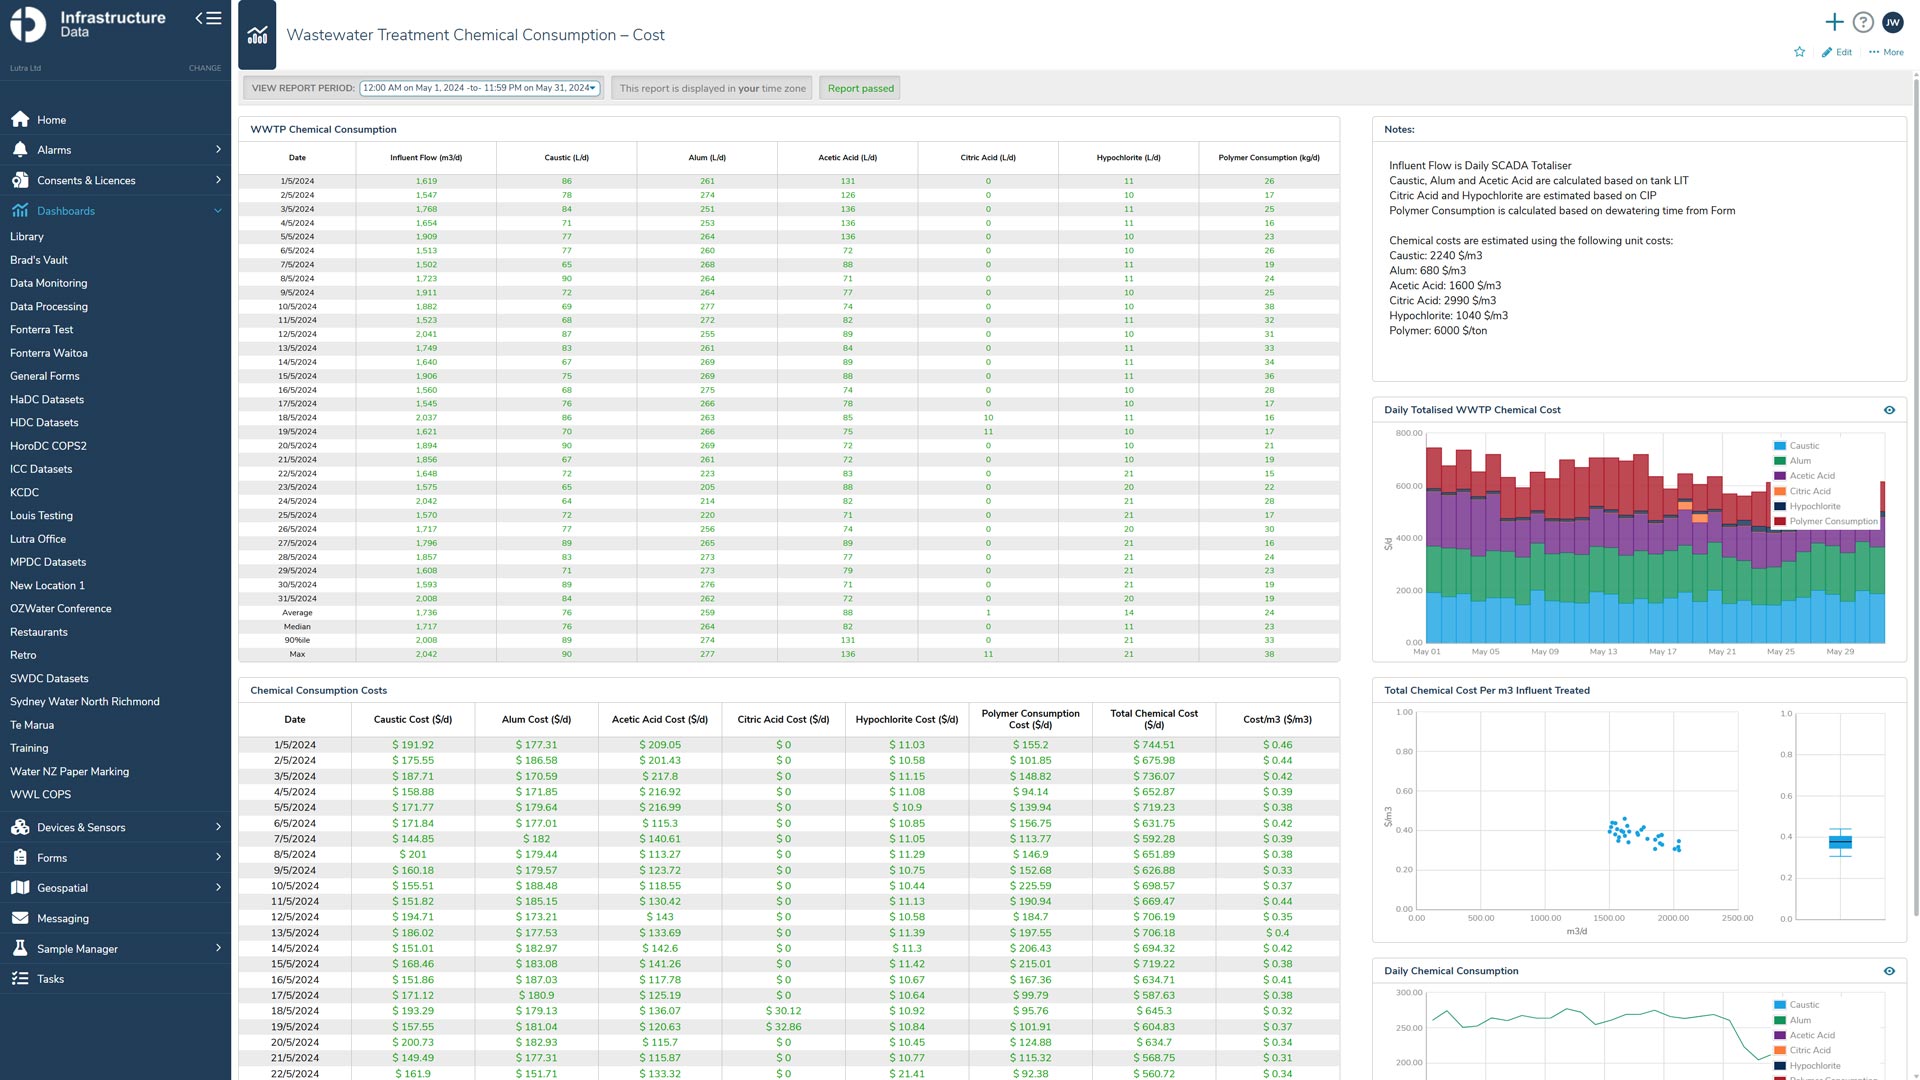Click the star favorite icon
Screen dimensions: 1920x1080
point(1799,52)
